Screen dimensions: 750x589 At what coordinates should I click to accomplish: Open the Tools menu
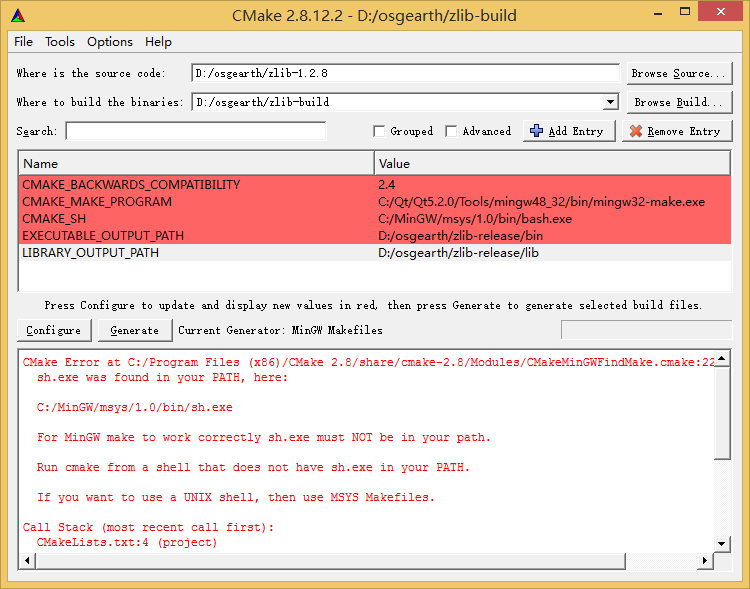coord(60,42)
